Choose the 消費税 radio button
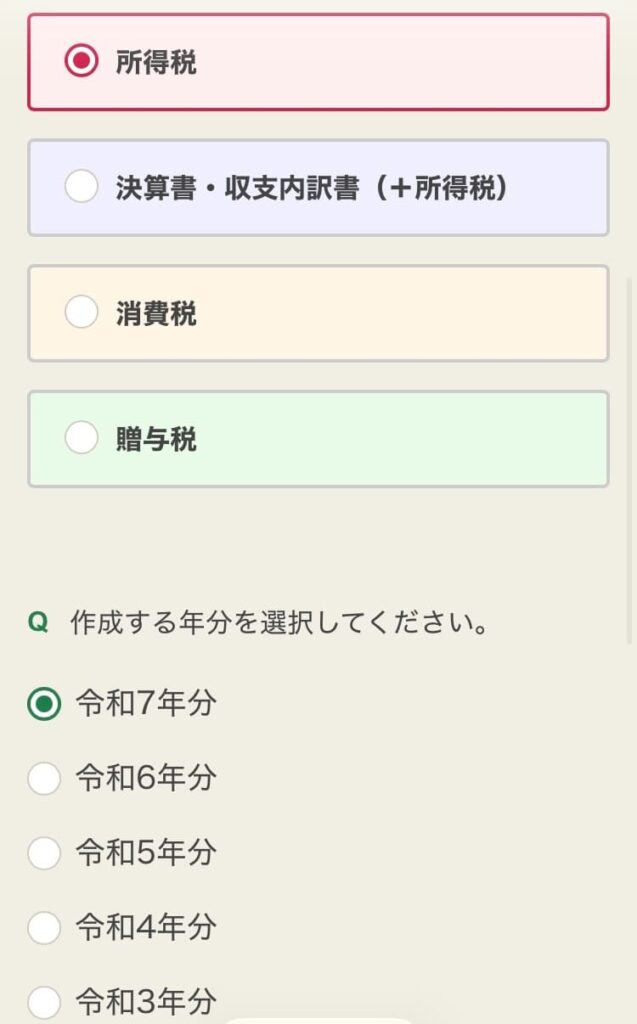 [x=81, y=313]
